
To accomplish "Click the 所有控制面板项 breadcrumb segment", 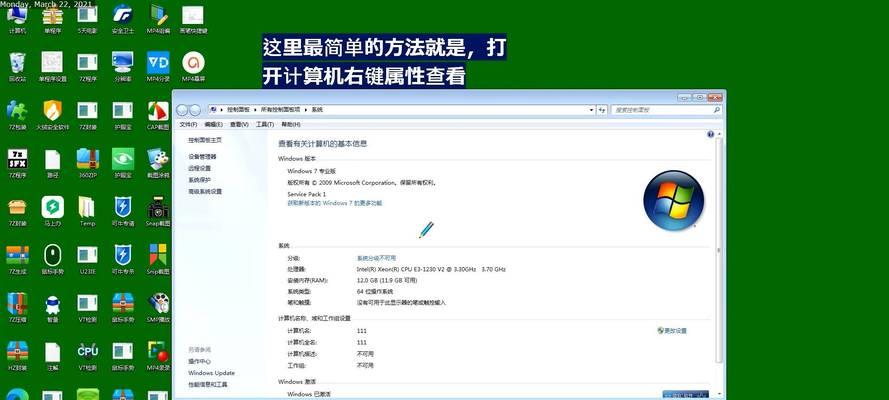I will pyautogui.click(x=280, y=109).
